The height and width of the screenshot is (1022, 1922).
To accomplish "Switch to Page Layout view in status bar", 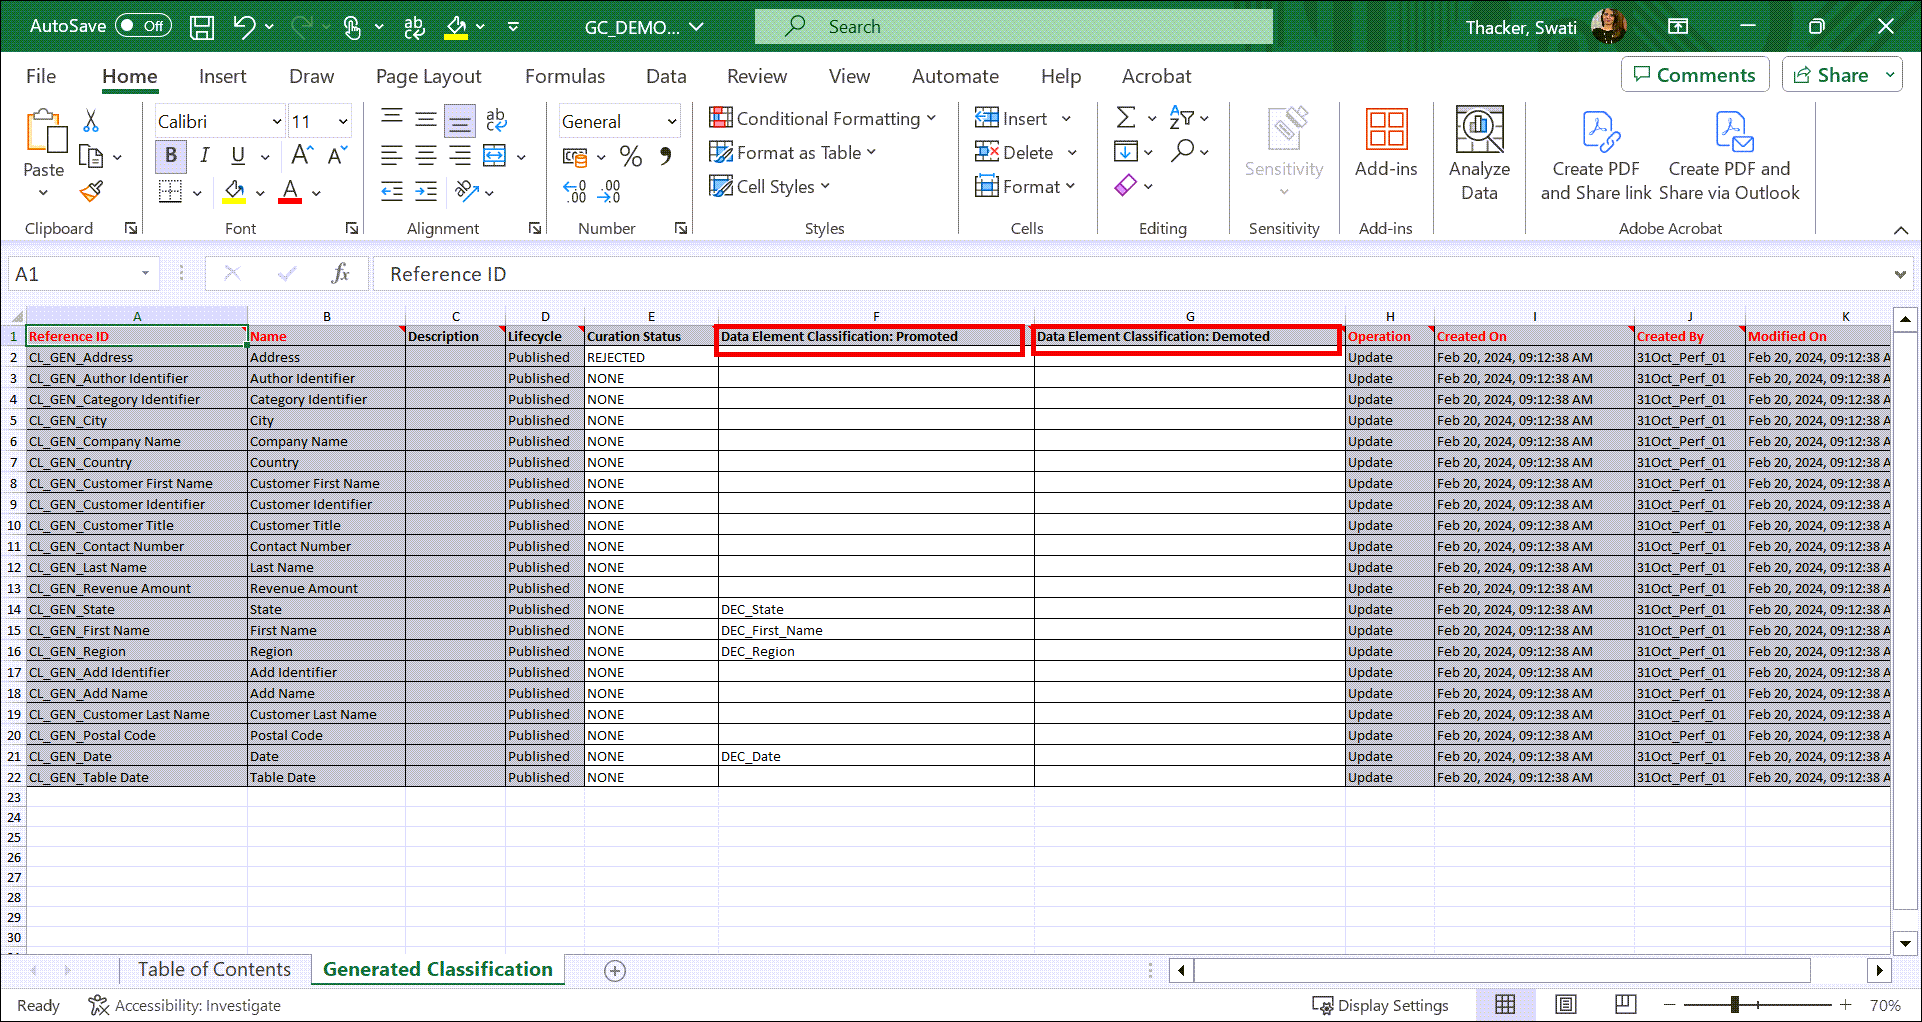I will pos(1566,1005).
